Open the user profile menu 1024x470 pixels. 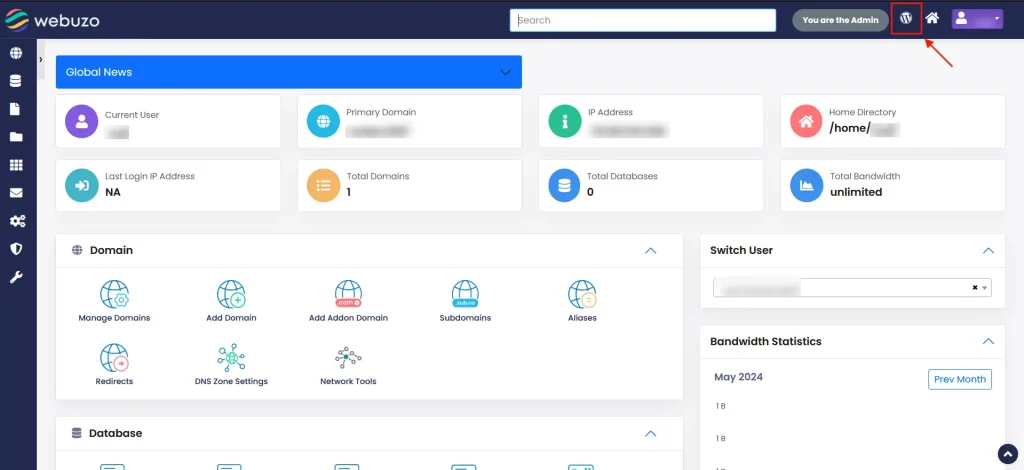[x=976, y=19]
